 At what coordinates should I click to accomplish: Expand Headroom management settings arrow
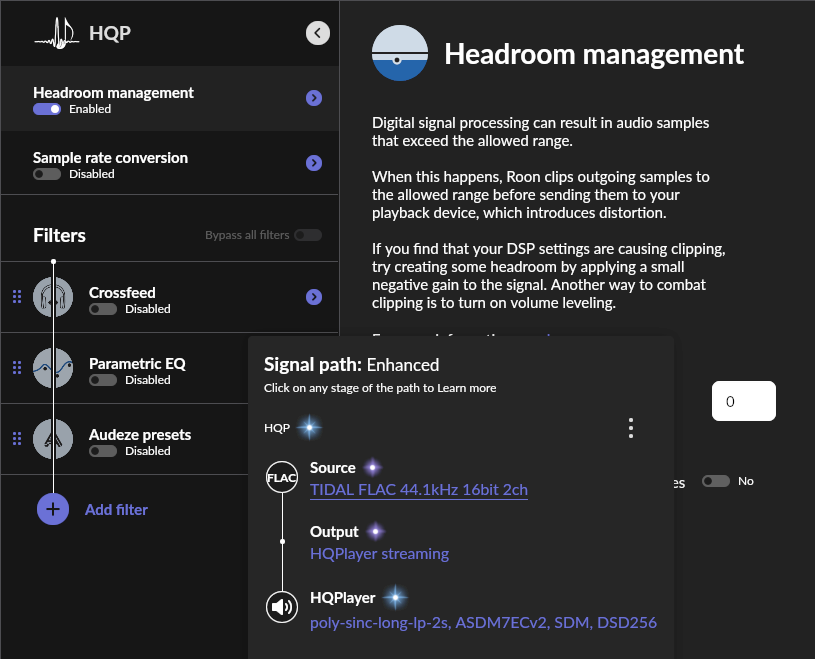(314, 98)
